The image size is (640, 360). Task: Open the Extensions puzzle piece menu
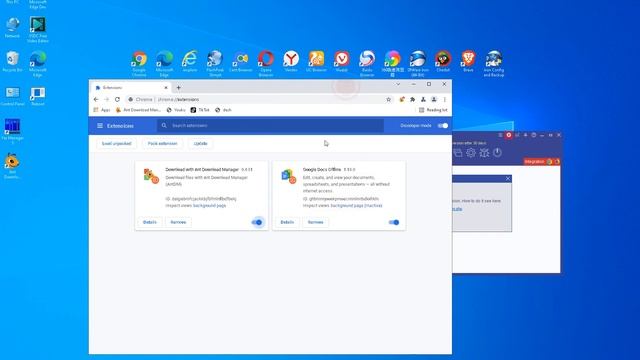pos(413,100)
